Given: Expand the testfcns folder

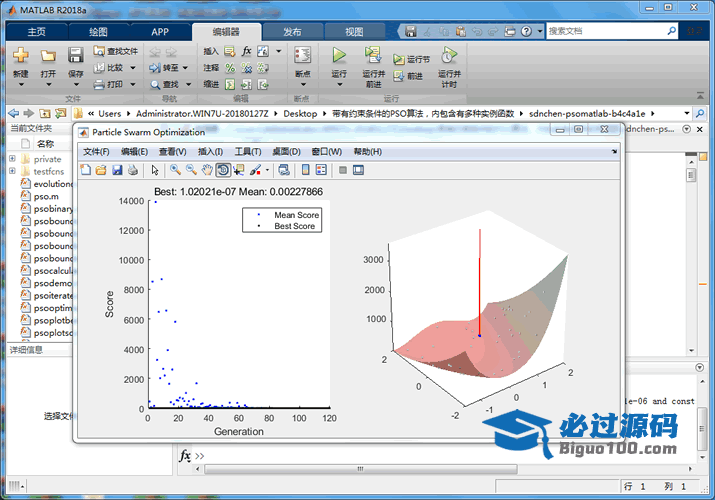Looking at the screenshot, I should pyautogui.click(x=12, y=171).
